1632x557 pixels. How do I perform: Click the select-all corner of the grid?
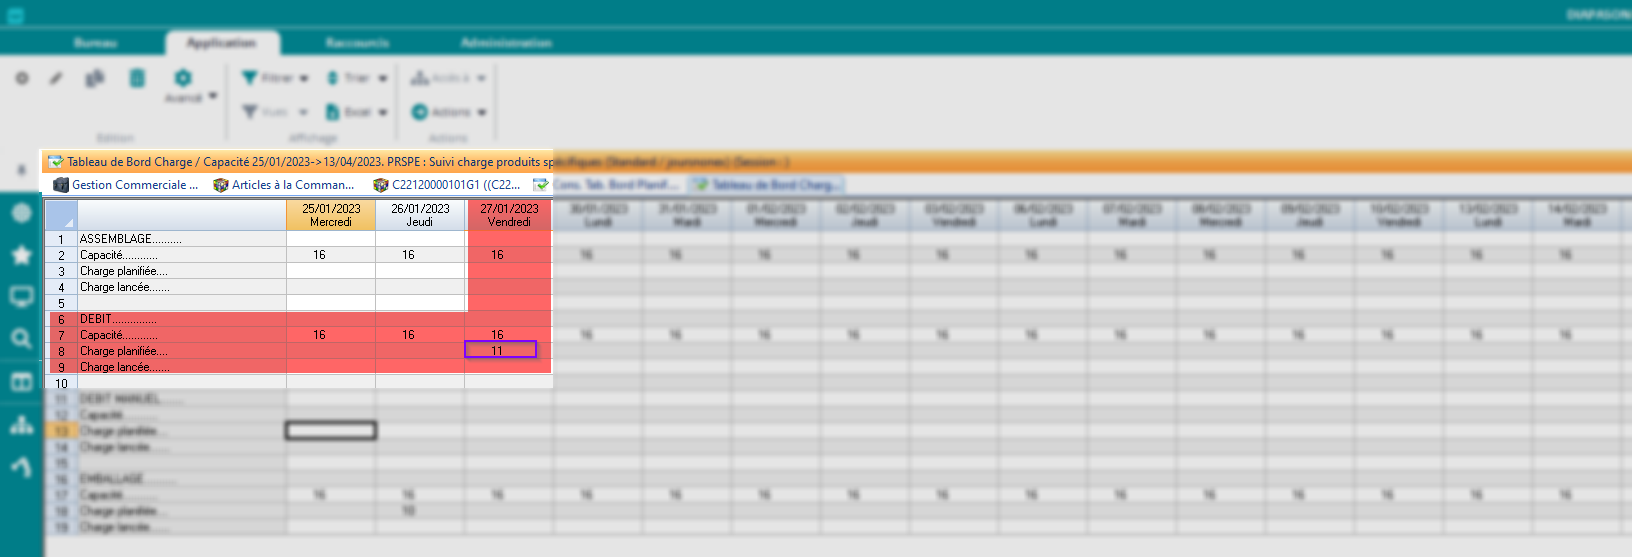click(61, 215)
